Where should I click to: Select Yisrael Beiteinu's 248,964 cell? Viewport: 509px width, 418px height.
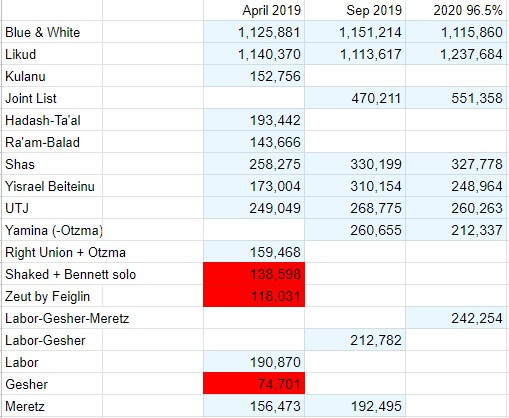click(457, 186)
